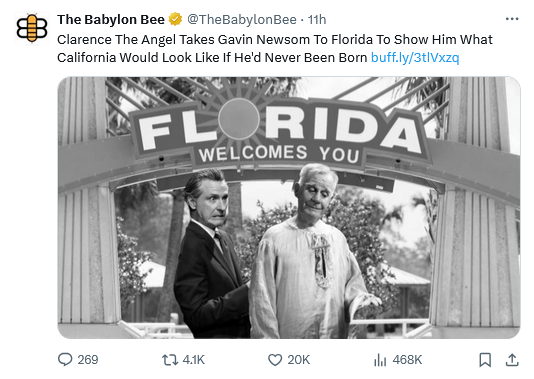
Task: Click the @TheBabylonBee handle
Action: (242, 20)
